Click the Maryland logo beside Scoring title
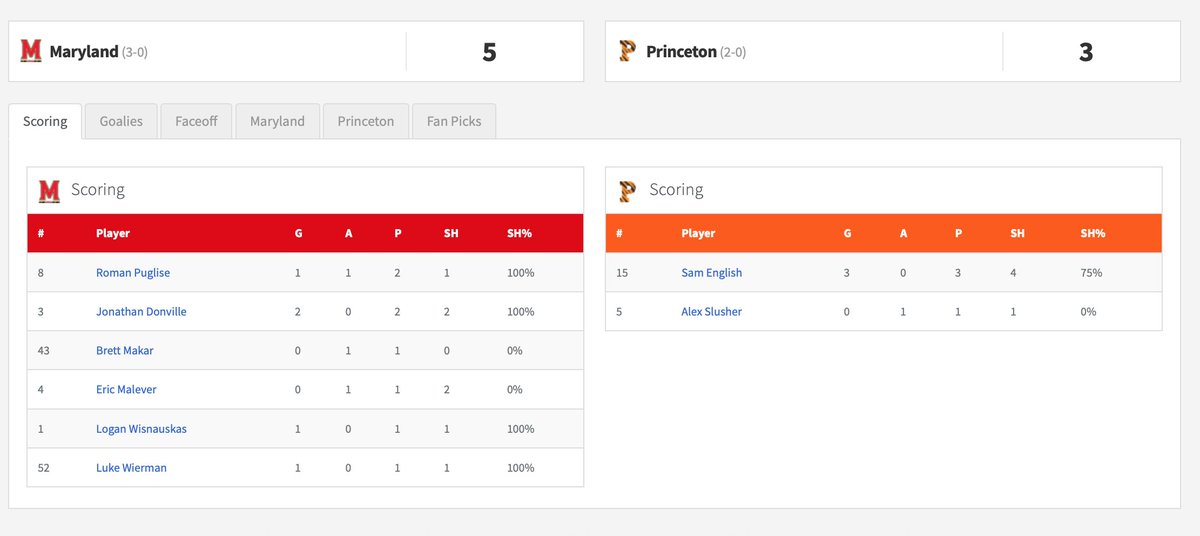The image size is (1200, 536). click(49, 190)
